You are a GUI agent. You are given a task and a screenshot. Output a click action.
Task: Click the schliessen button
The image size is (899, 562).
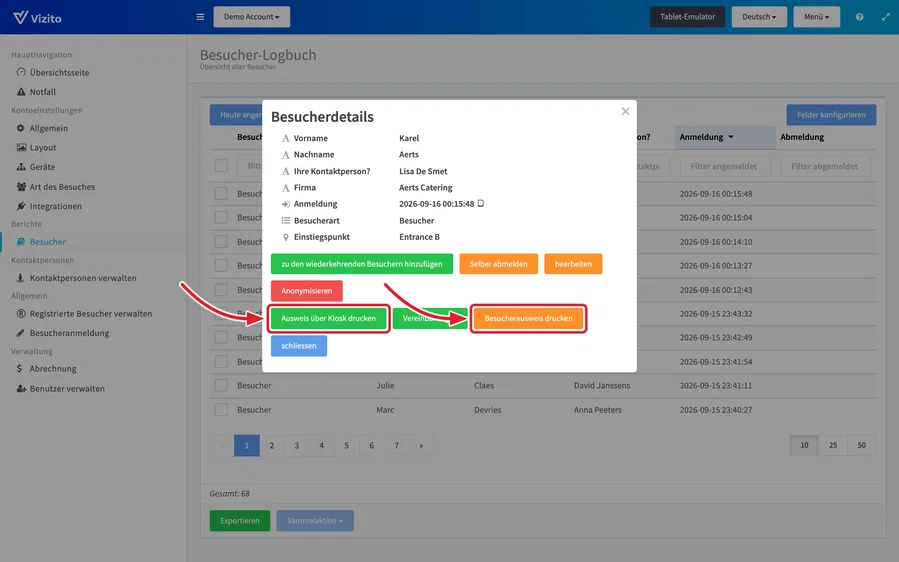[x=299, y=346]
